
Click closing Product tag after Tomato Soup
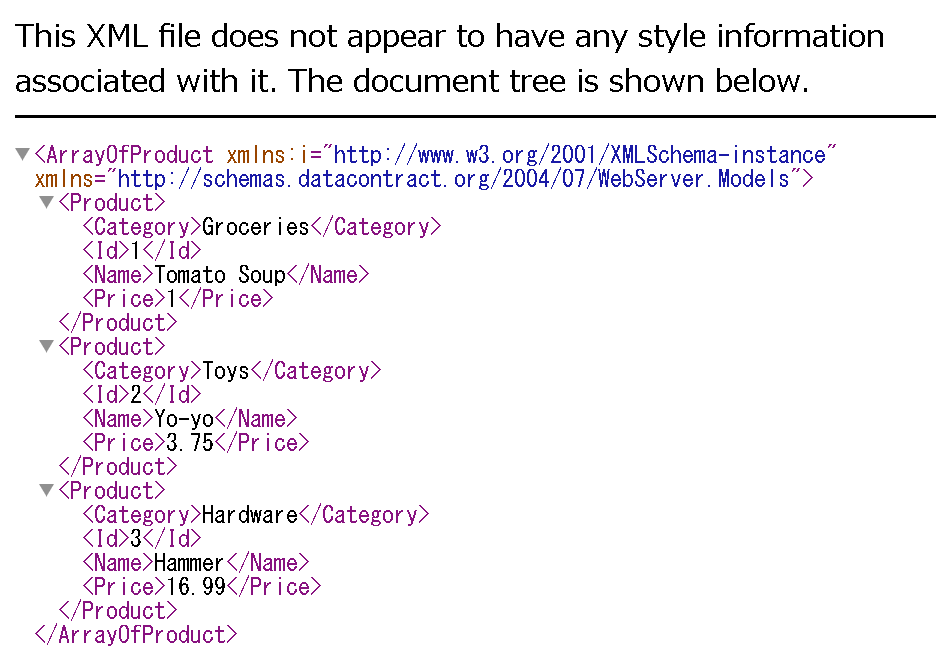[x=118, y=323]
